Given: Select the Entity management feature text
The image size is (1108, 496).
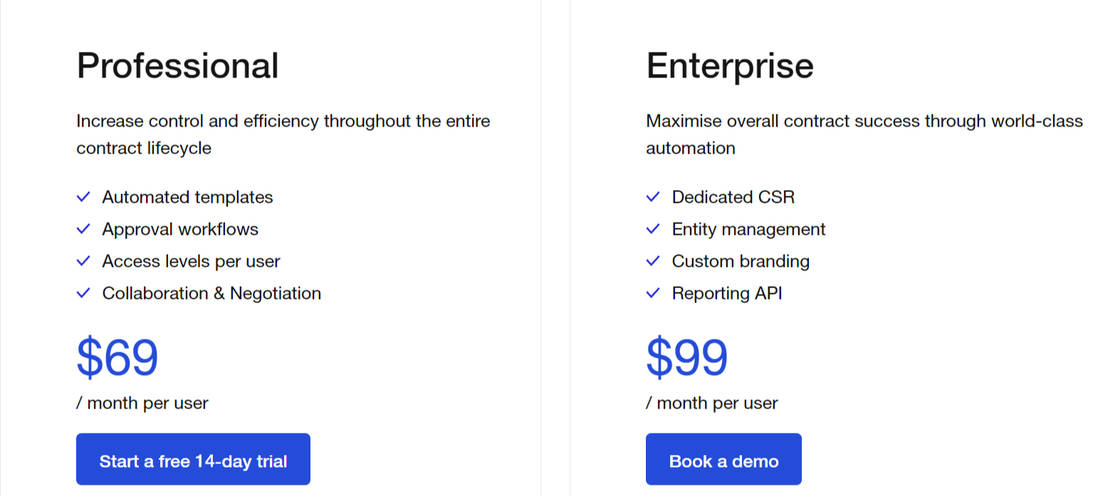Looking at the screenshot, I should coord(748,229).
